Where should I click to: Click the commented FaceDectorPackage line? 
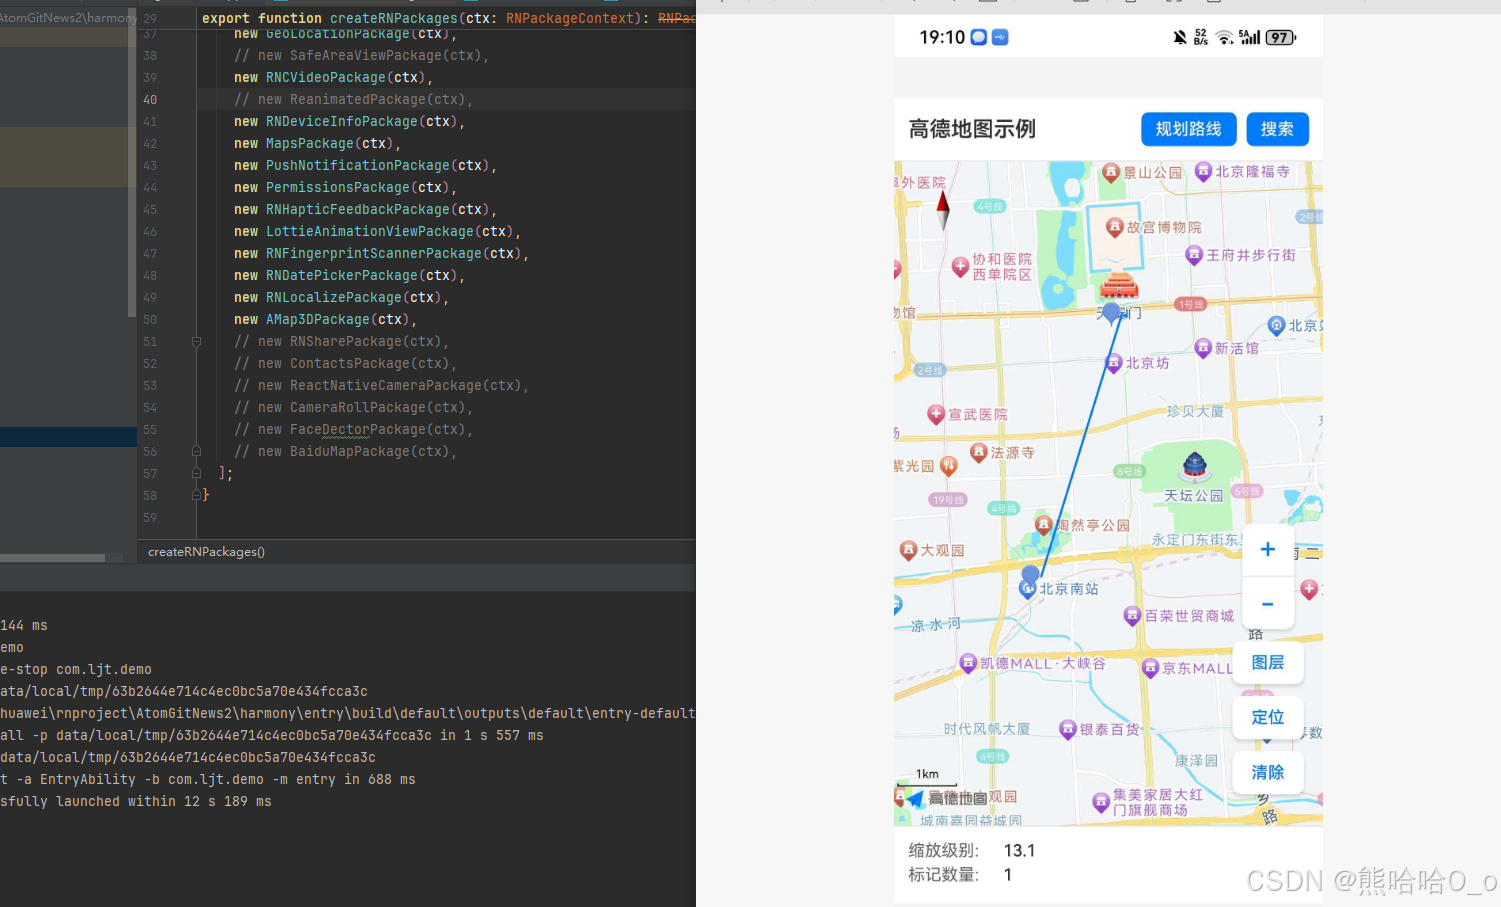click(353, 429)
